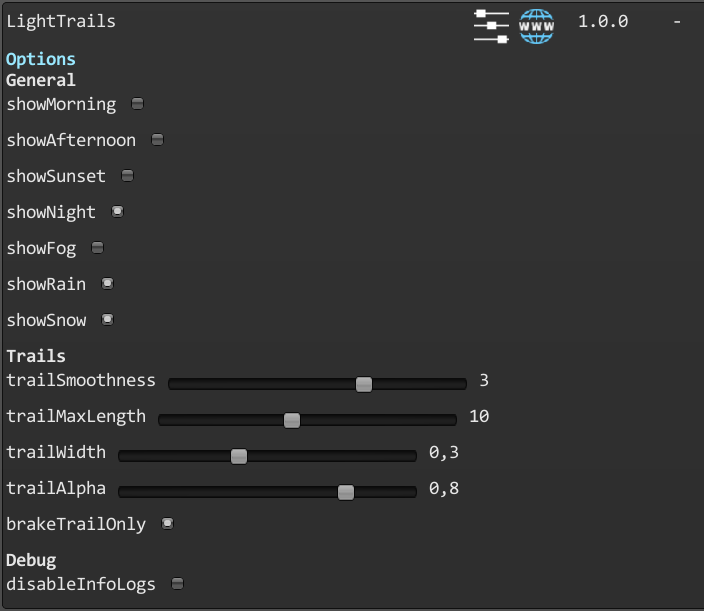The width and height of the screenshot is (704, 611).
Task: Click the trailSmoothness slider handle
Action: 364,384
